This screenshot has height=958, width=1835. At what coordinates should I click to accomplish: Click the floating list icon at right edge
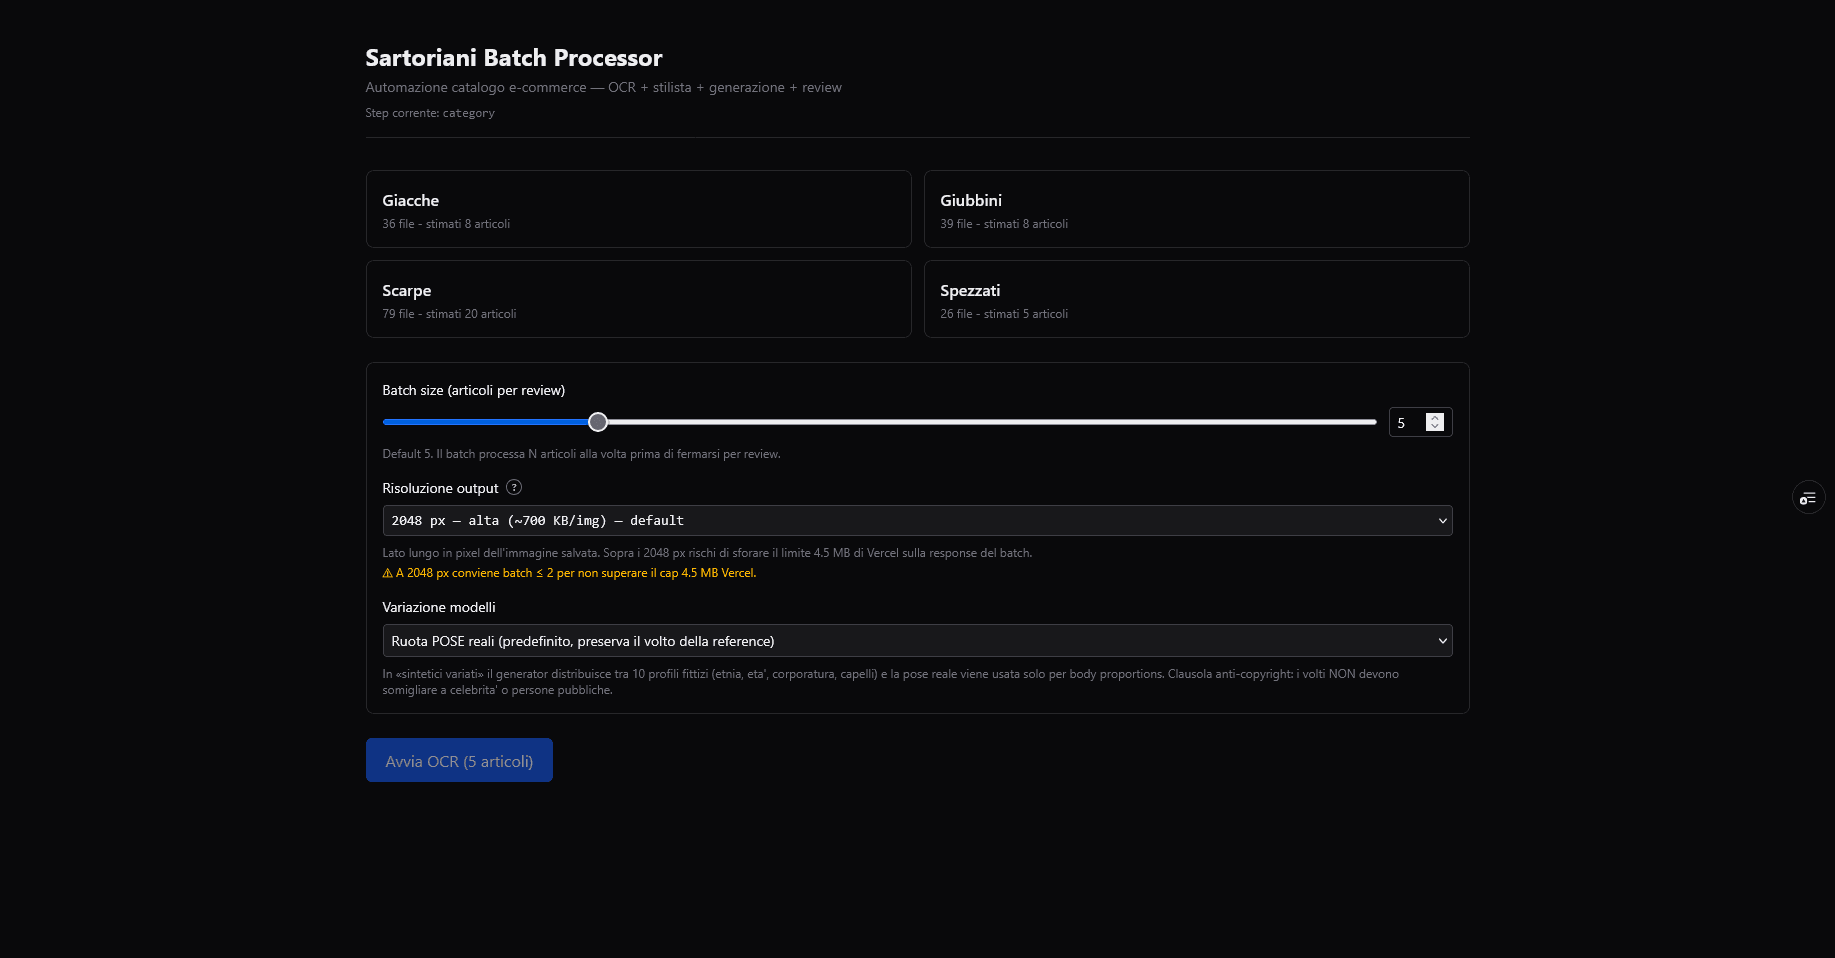tap(1808, 497)
